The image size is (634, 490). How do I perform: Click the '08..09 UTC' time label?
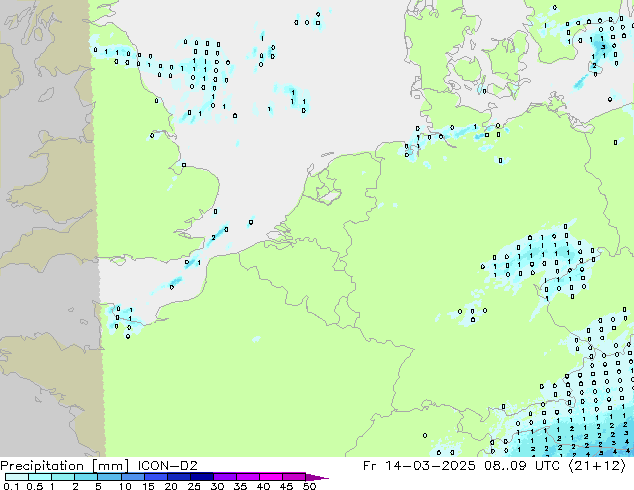(x=522, y=466)
